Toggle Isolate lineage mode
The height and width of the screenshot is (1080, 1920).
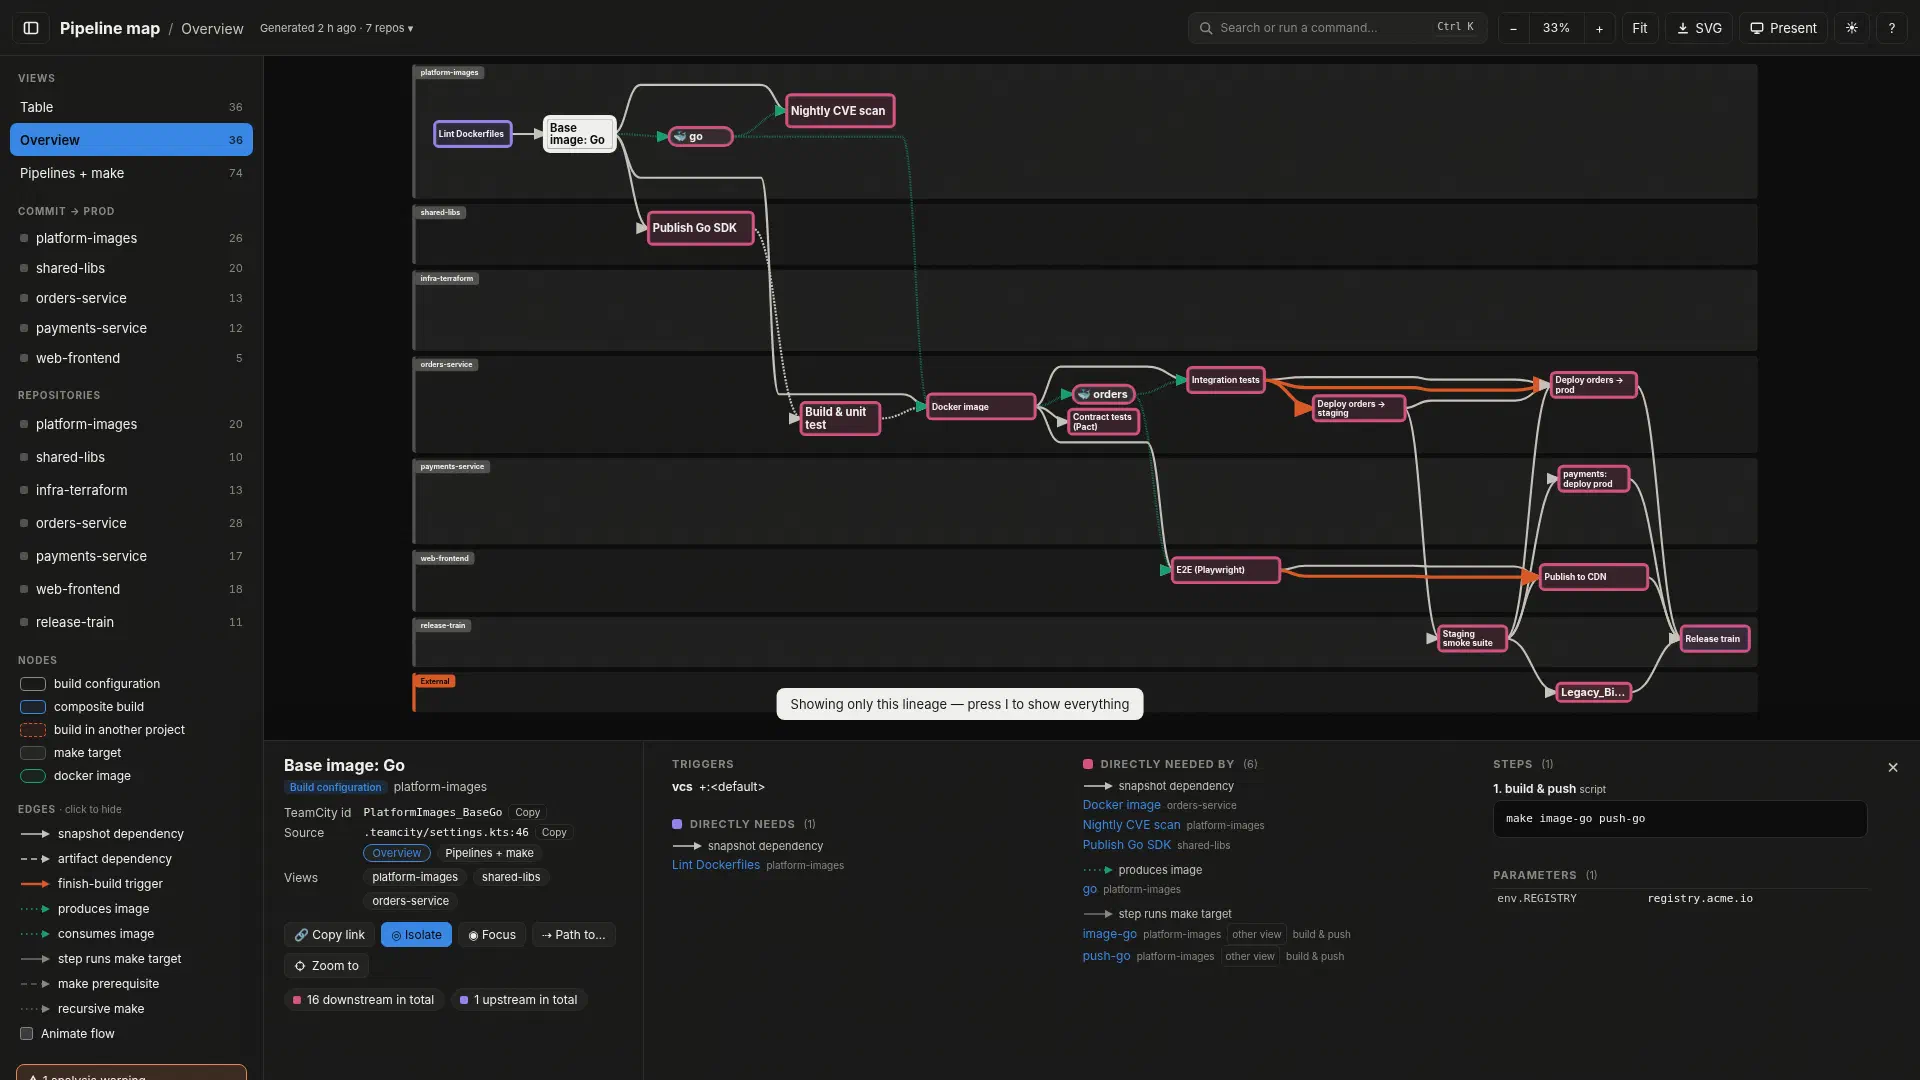[416, 934]
